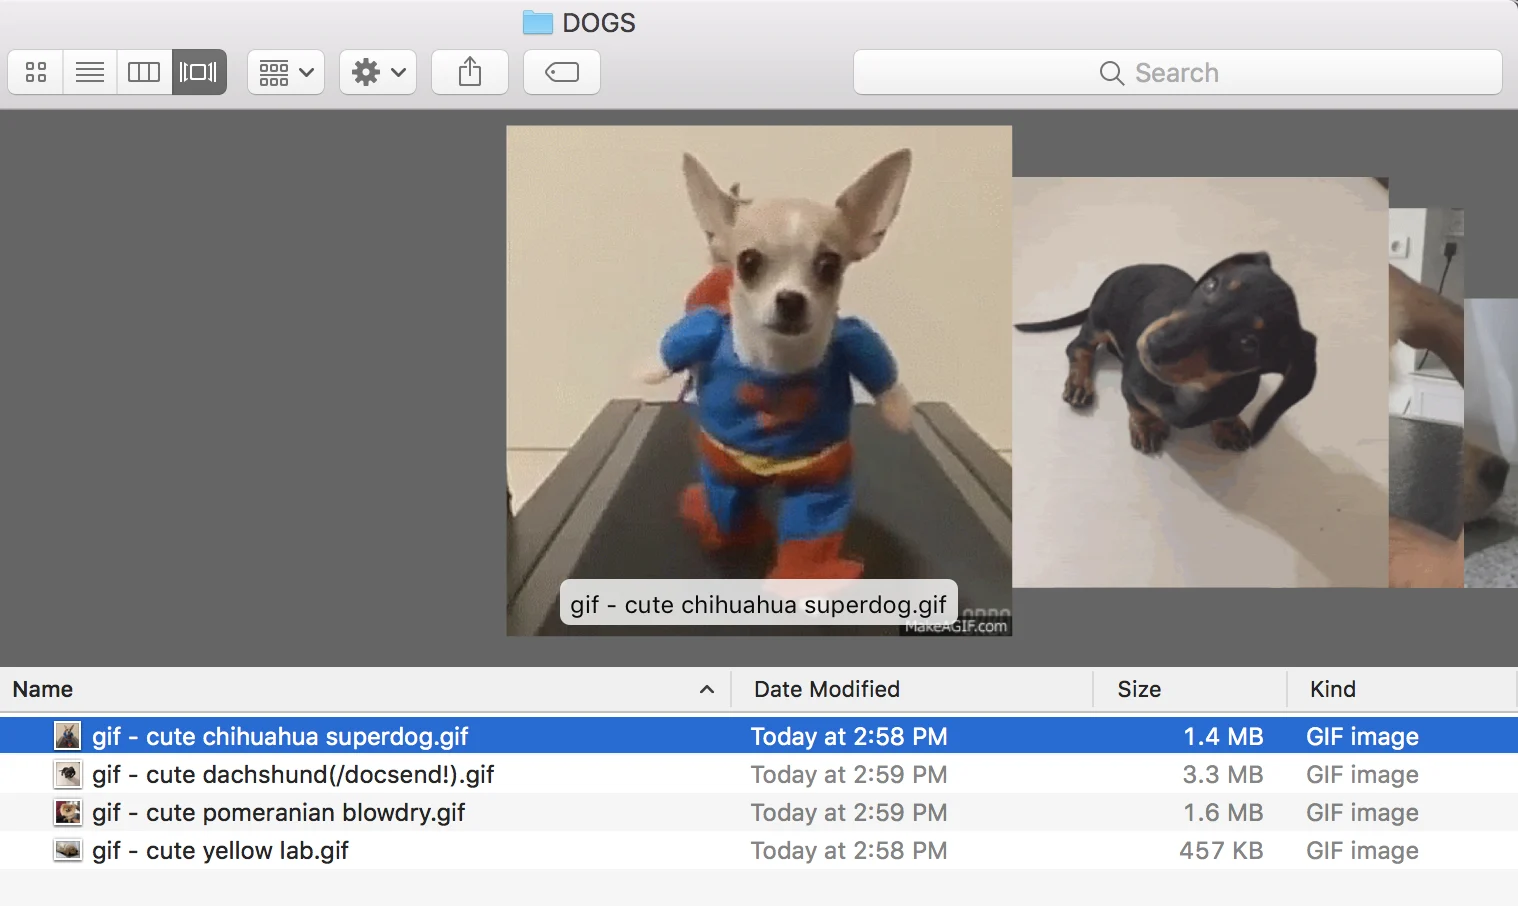The height and width of the screenshot is (906, 1518).
Task: Click the yellow lab file icon
Action: point(67,850)
